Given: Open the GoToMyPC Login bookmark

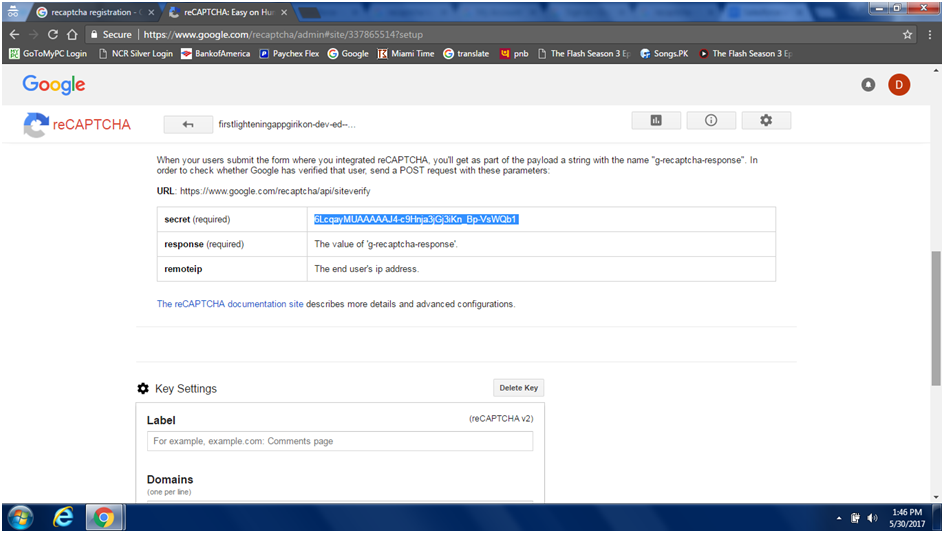Looking at the screenshot, I should (48, 54).
